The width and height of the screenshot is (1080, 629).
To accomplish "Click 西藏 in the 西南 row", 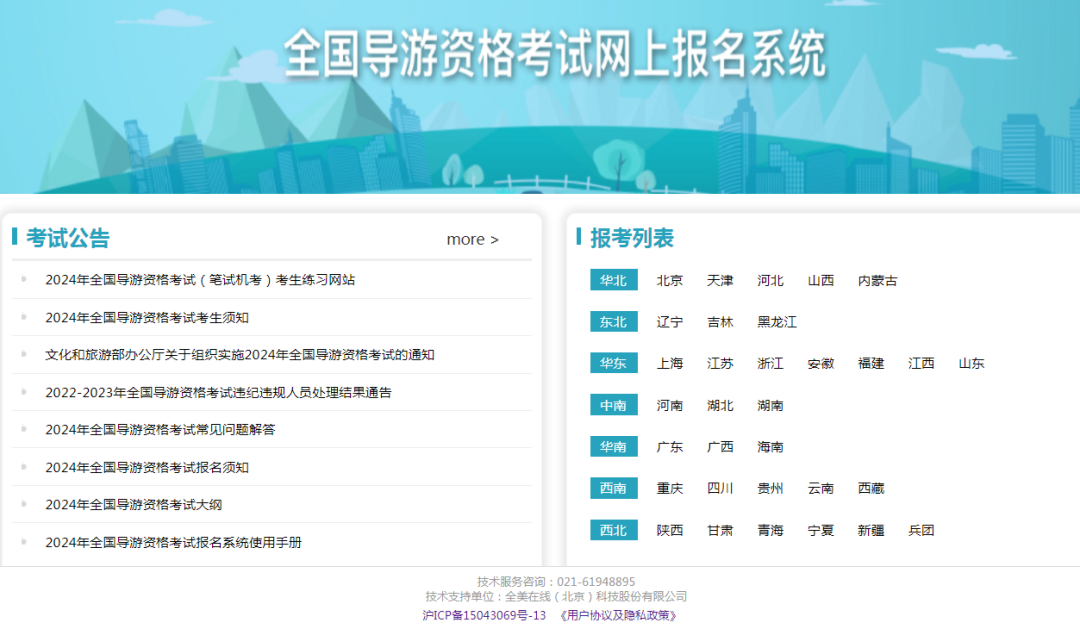I will pos(871,488).
